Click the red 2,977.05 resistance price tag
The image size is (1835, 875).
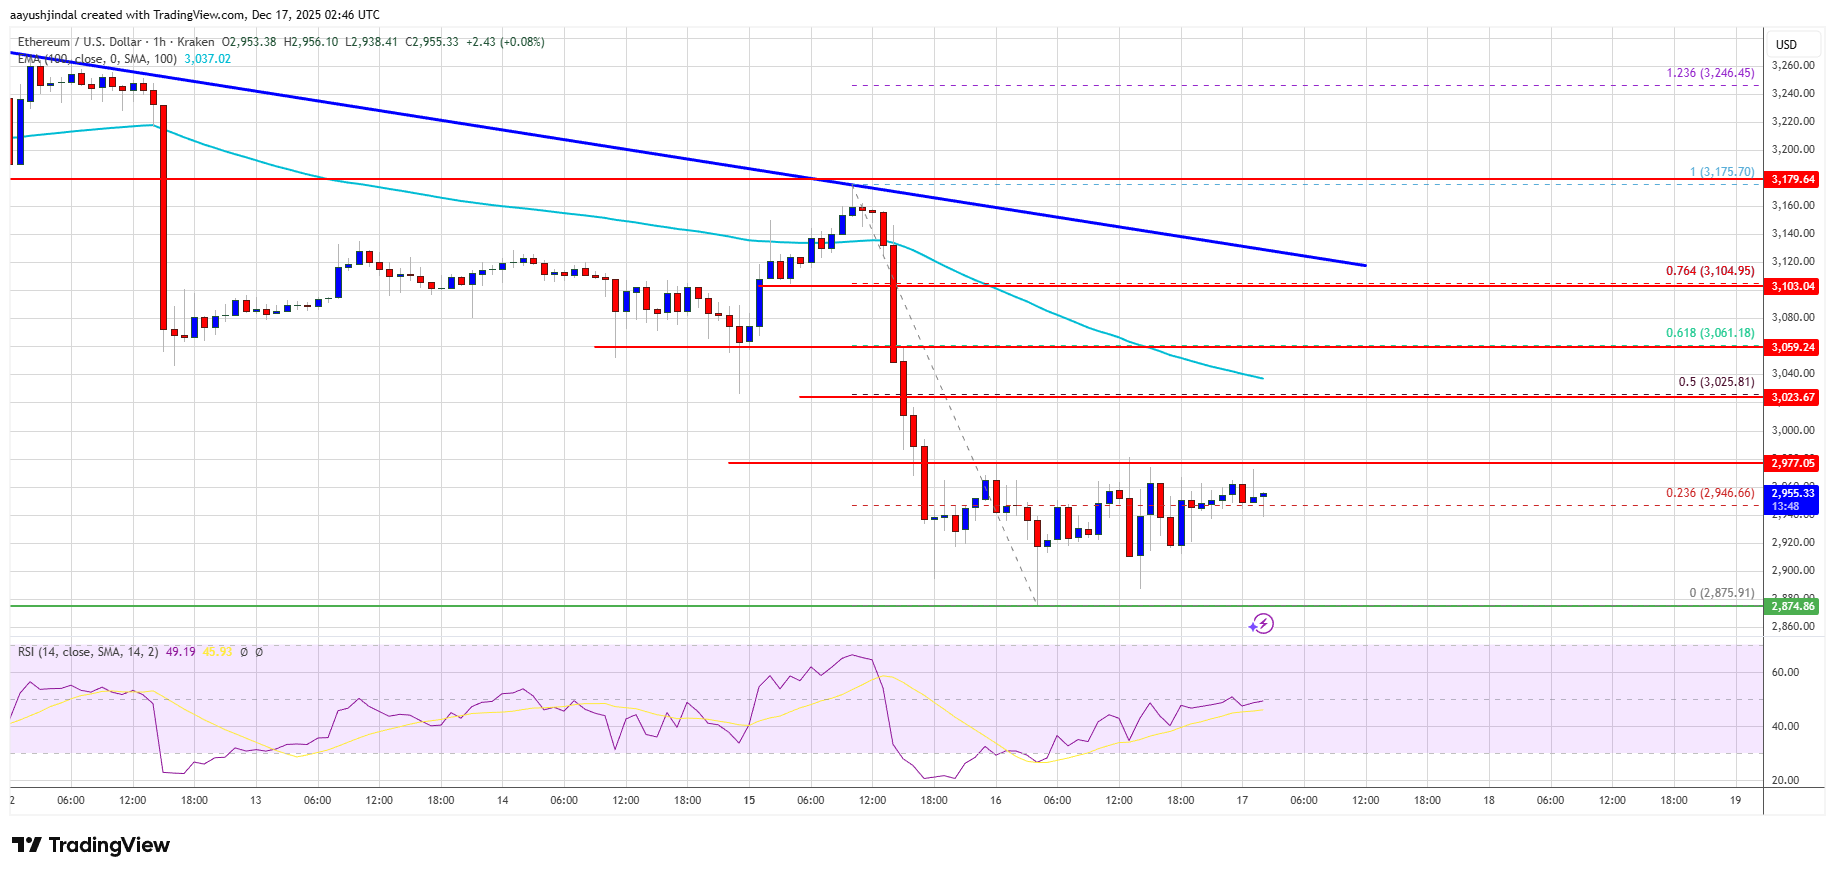pos(1793,463)
